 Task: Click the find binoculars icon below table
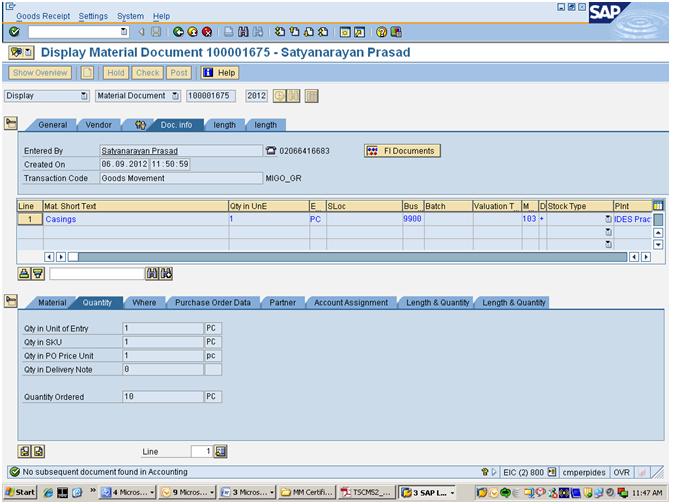pos(152,273)
